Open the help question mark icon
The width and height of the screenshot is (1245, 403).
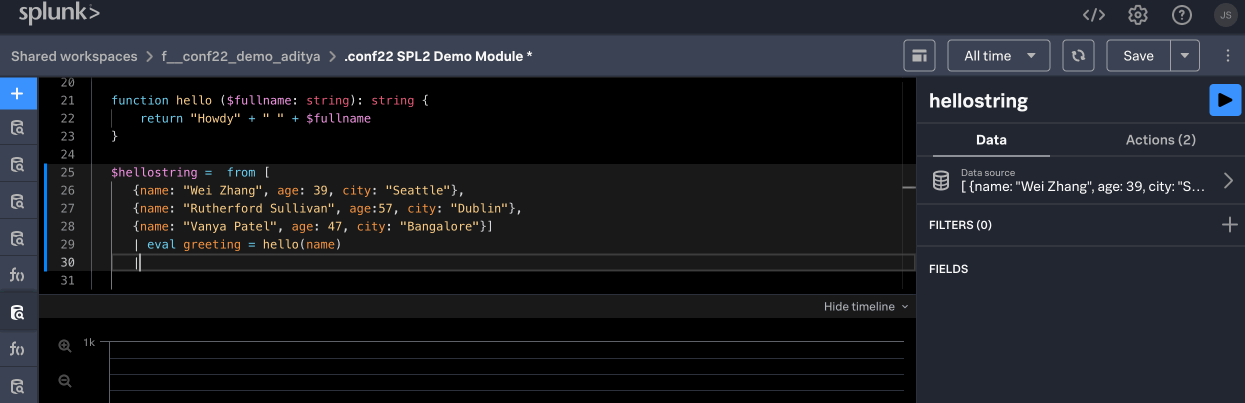pyautogui.click(x=1182, y=15)
